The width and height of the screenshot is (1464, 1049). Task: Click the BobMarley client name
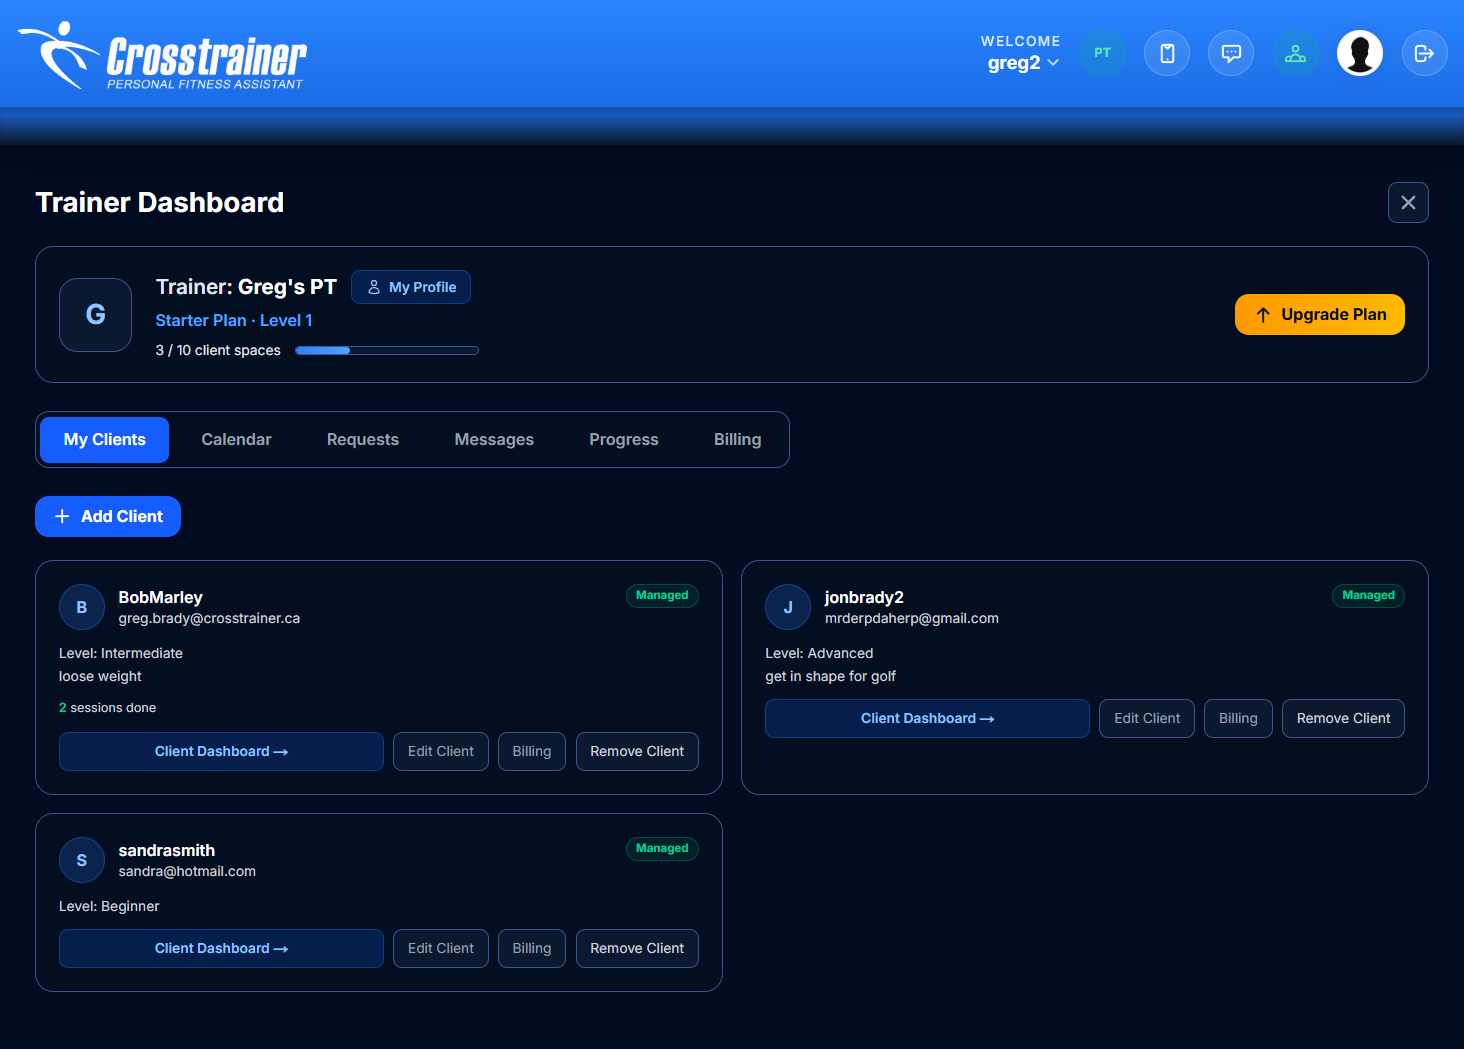[x=160, y=597]
